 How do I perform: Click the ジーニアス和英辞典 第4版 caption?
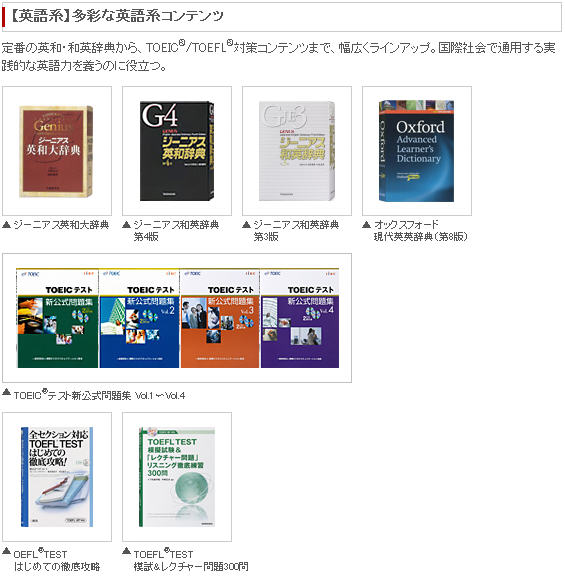[x=176, y=231]
